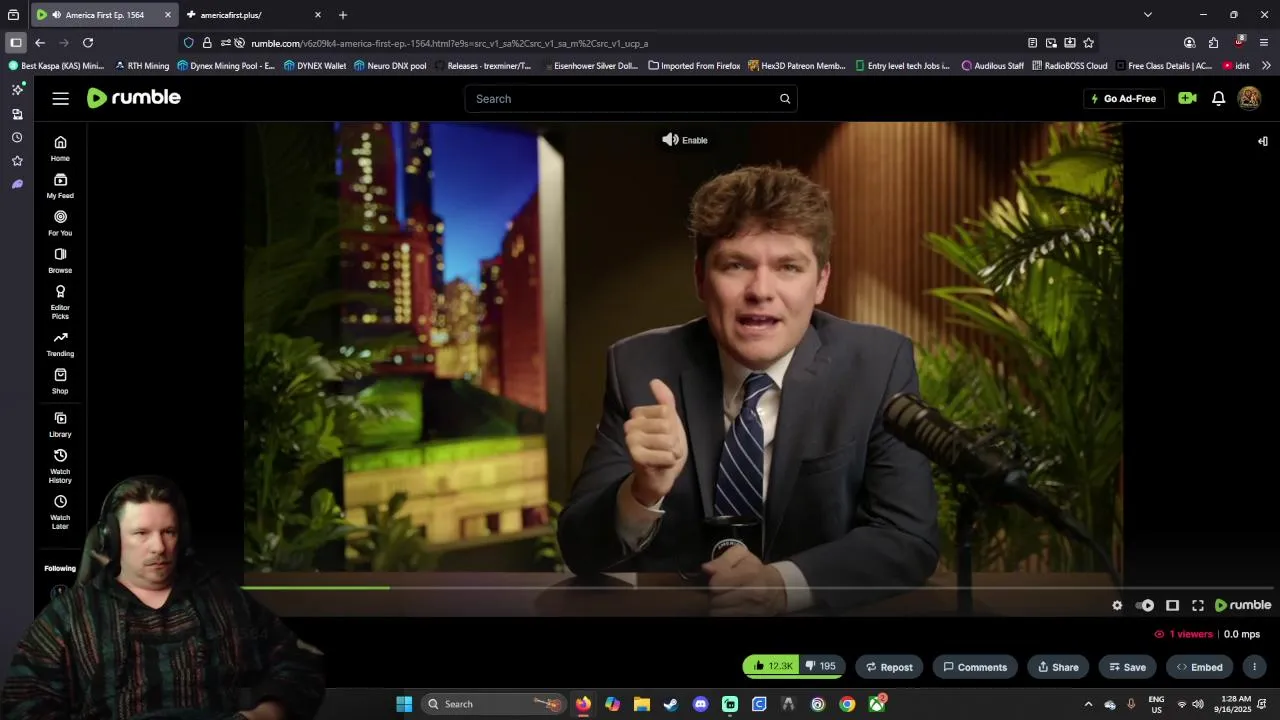Repost this video

click(x=889, y=667)
